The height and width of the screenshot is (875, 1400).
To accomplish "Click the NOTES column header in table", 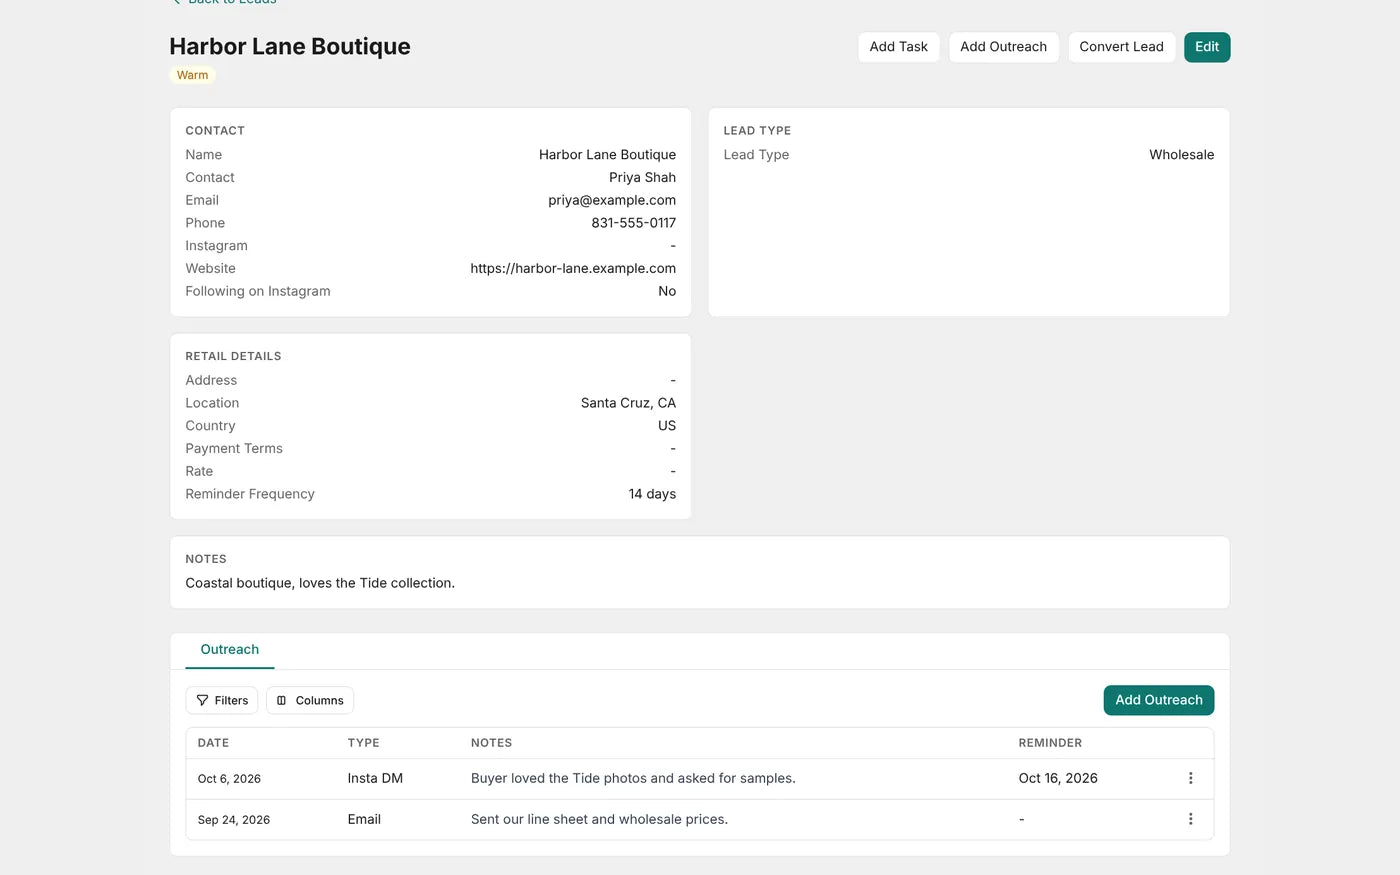I will pyautogui.click(x=491, y=743).
